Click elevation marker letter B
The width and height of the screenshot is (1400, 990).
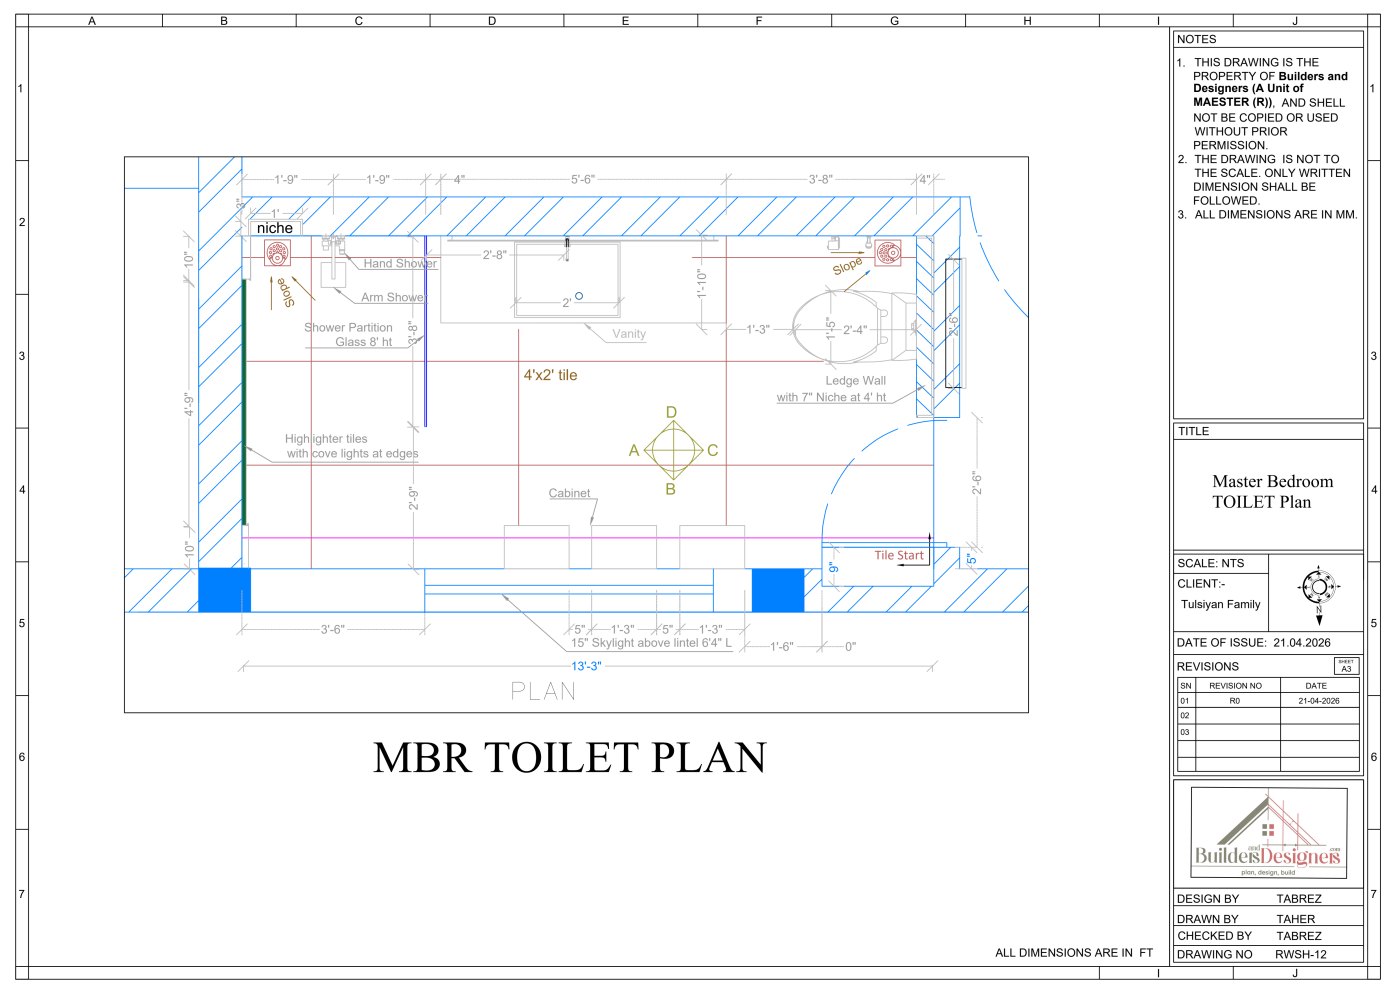[x=671, y=490]
